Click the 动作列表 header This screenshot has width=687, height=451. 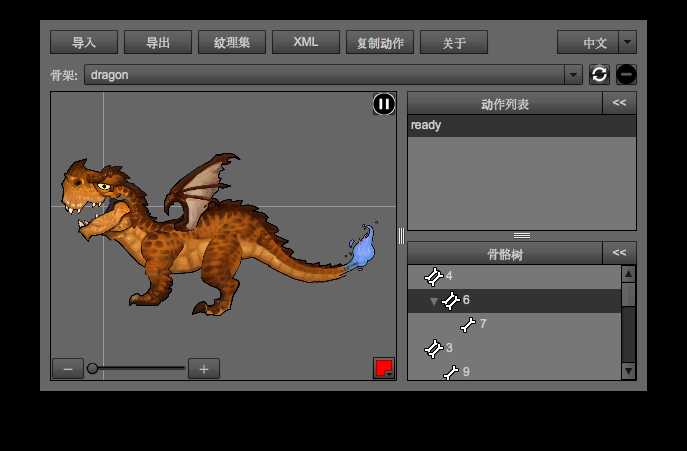click(x=505, y=103)
